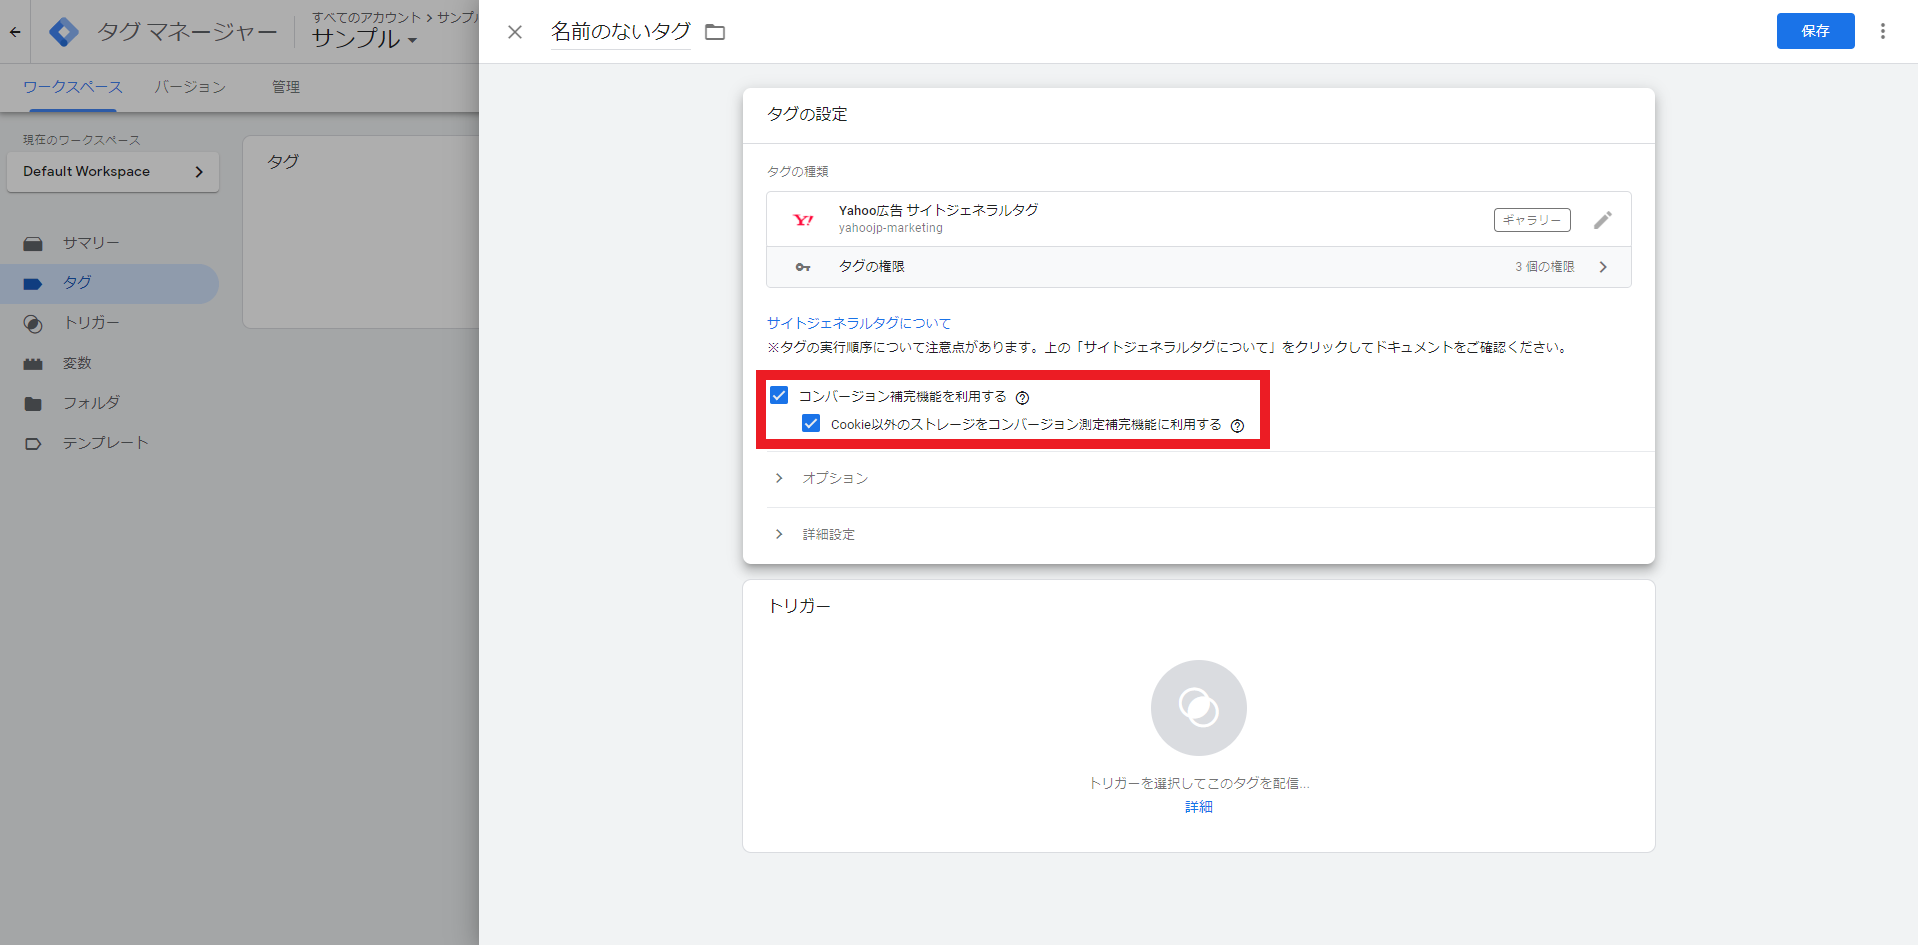Click the 変数 sidebar icon
The image size is (1918, 945).
33,363
